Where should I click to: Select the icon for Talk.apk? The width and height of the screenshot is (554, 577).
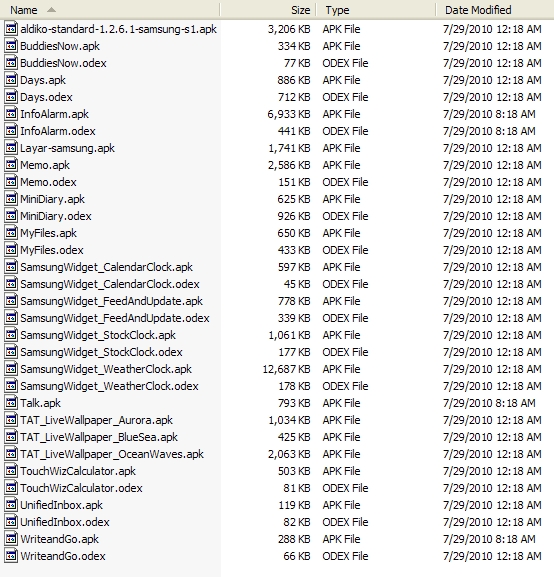(11, 403)
